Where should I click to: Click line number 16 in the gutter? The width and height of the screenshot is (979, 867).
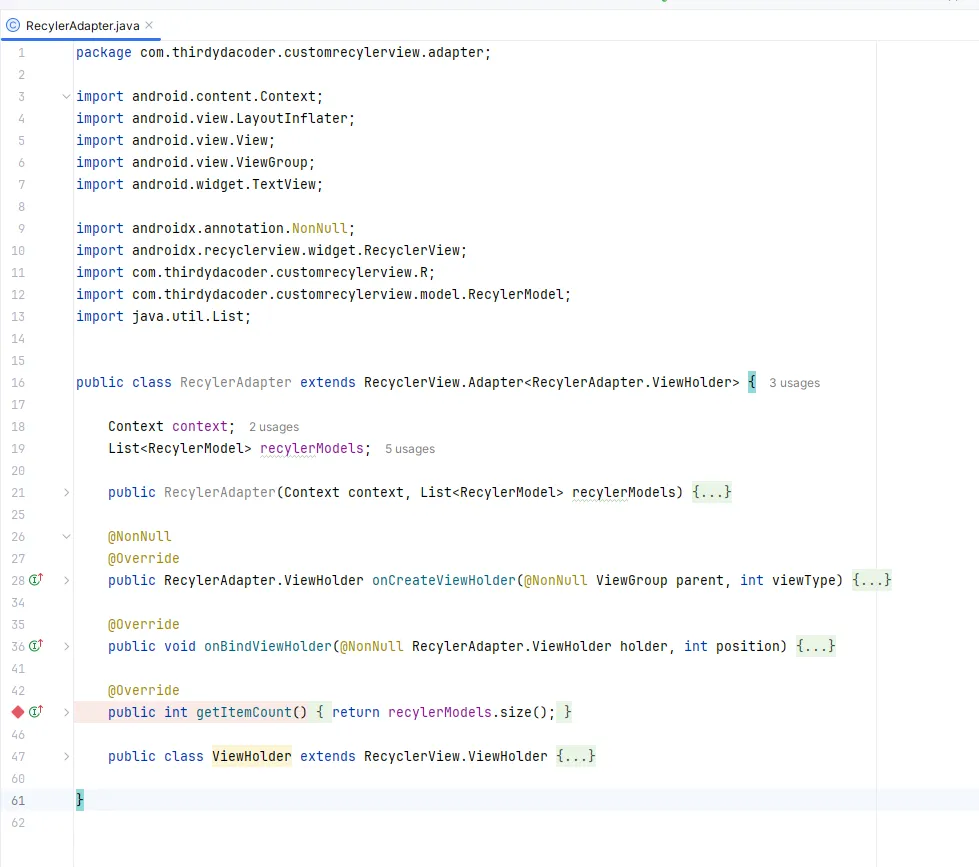click(18, 383)
